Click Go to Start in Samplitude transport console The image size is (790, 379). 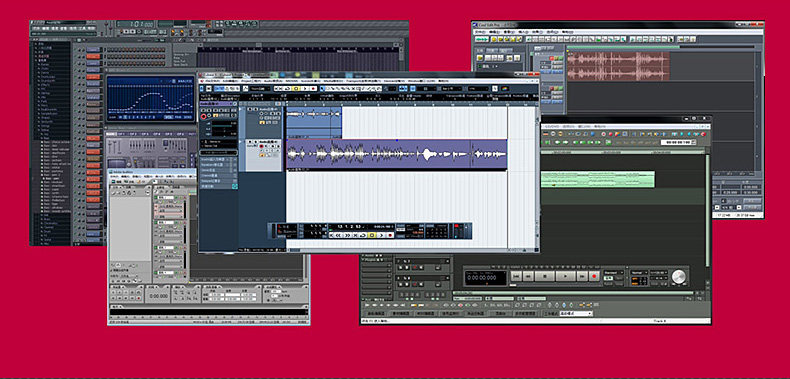(516, 276)
